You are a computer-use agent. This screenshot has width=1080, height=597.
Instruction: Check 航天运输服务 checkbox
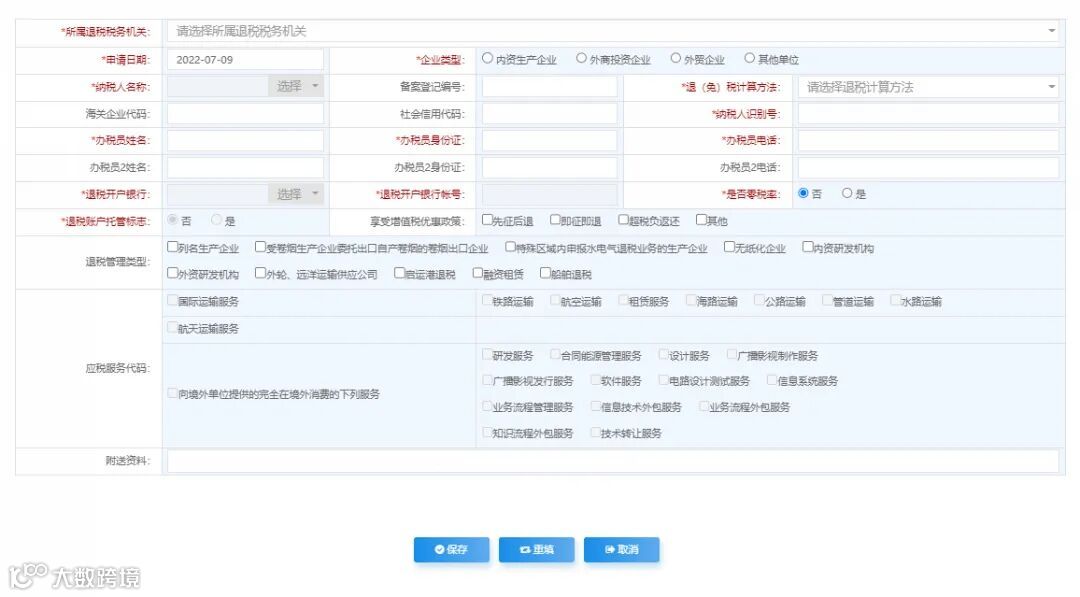173,328
